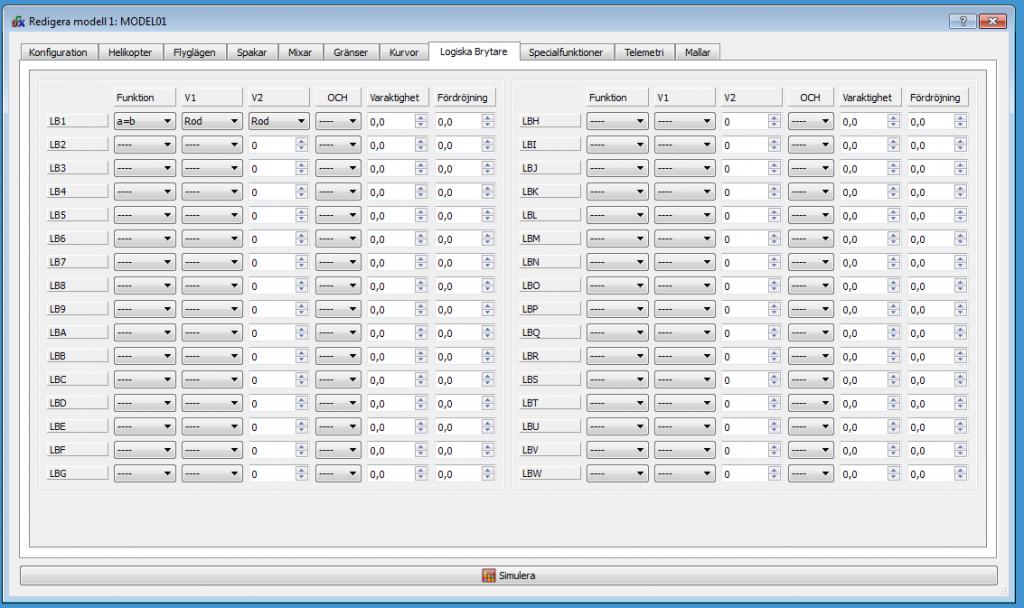1024x608 pixels.
Task: Click the Simulera button
Action: coord(509,575)
